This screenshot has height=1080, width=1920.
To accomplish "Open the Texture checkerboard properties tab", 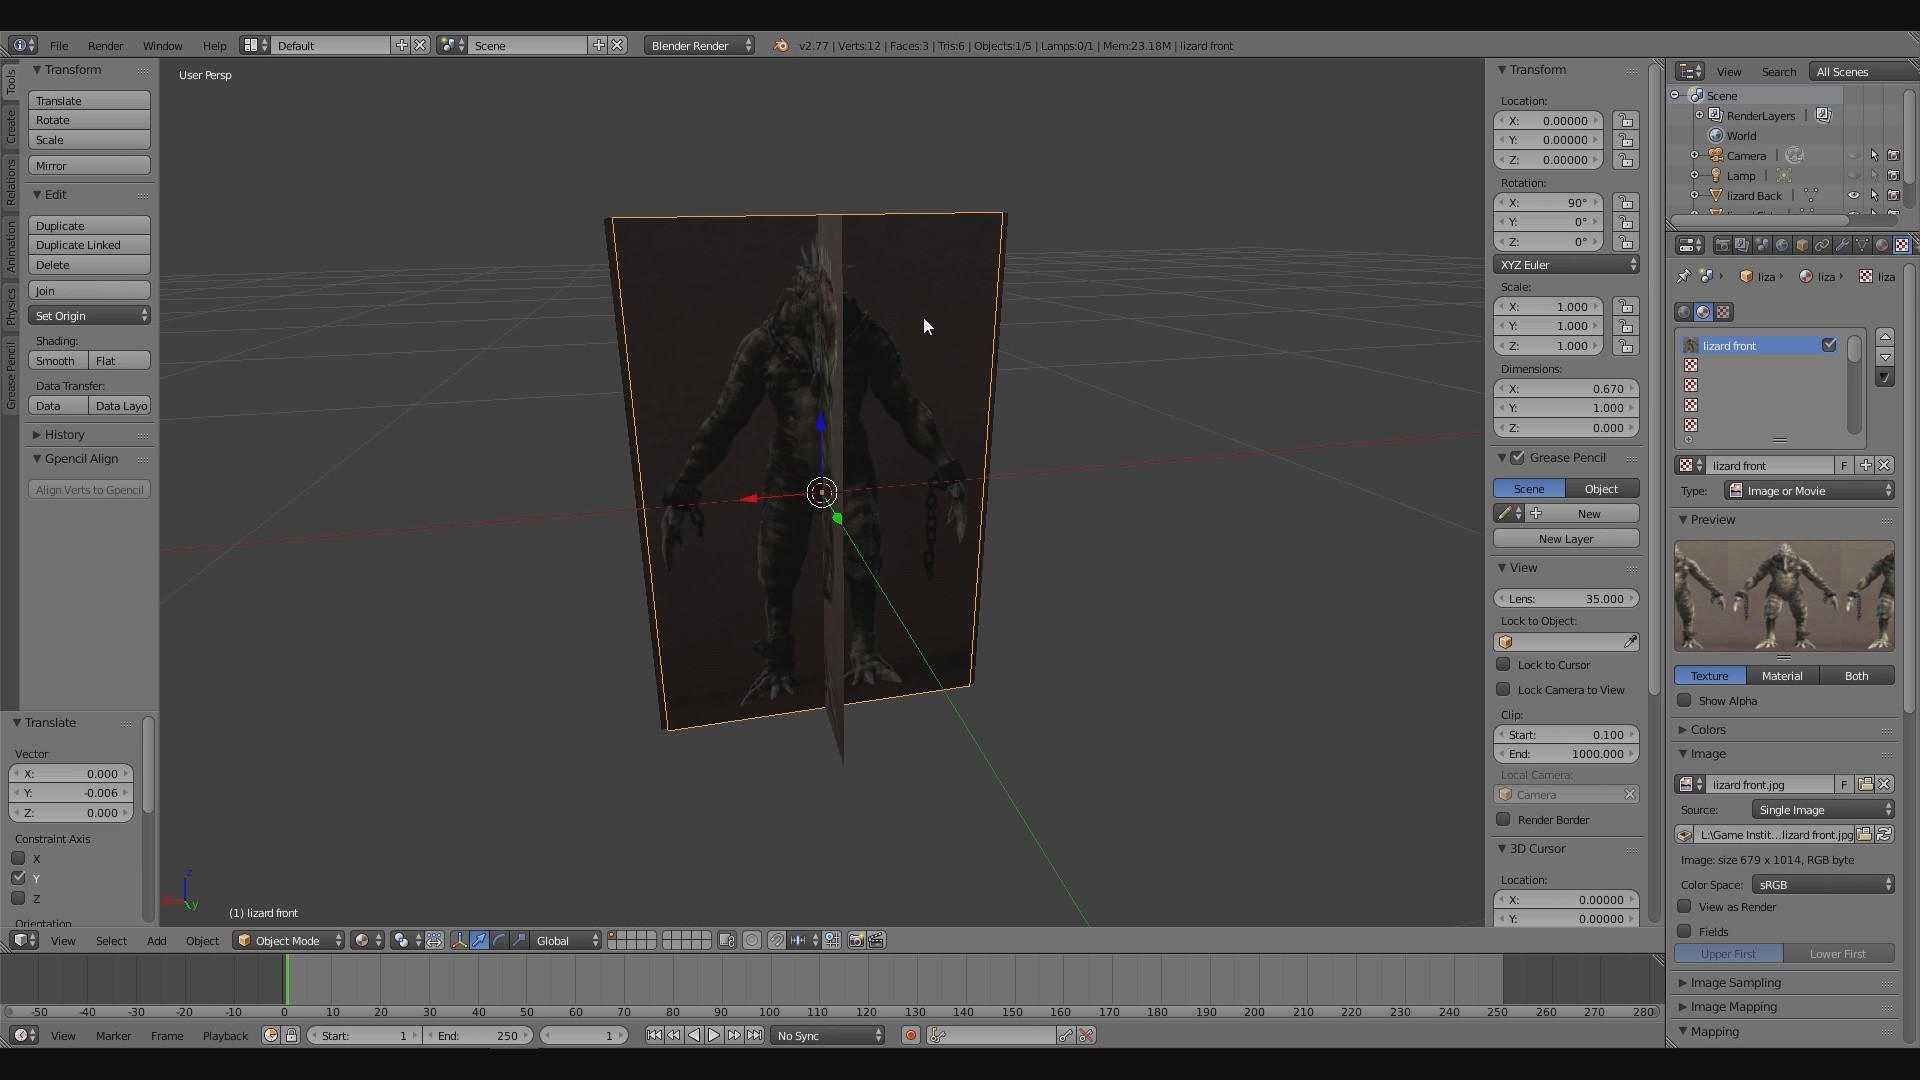I will (x=1902, y=245).
